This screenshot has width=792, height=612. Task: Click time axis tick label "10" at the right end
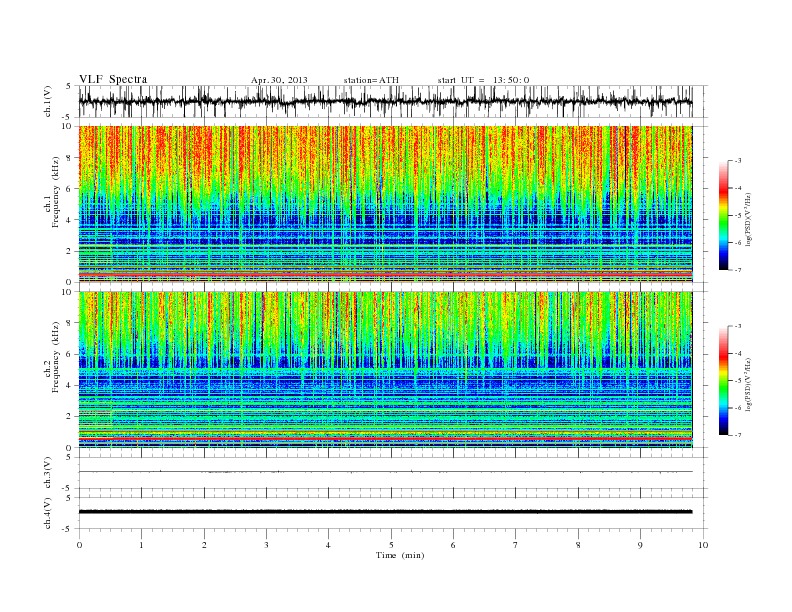point(703,545)
